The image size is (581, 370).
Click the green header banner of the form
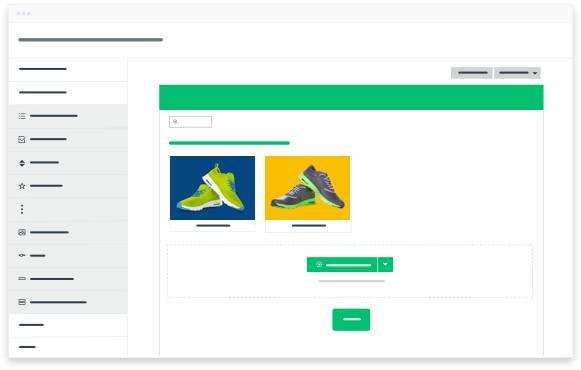tap(351, 97)
